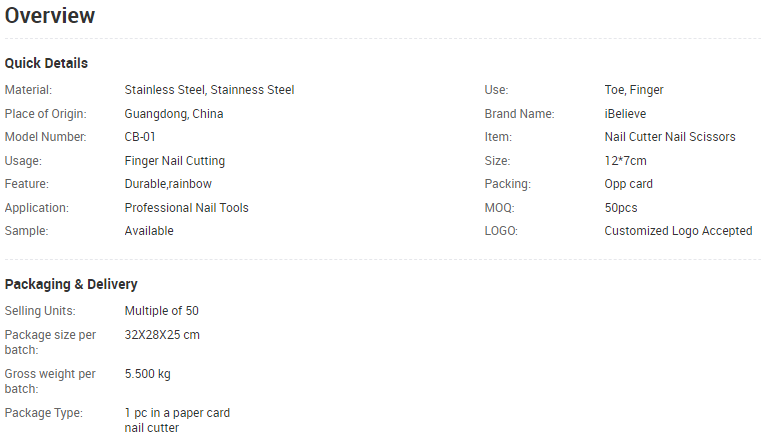
Task: Select the 5.500 kg gross weight value
Action: pos(148,374)
